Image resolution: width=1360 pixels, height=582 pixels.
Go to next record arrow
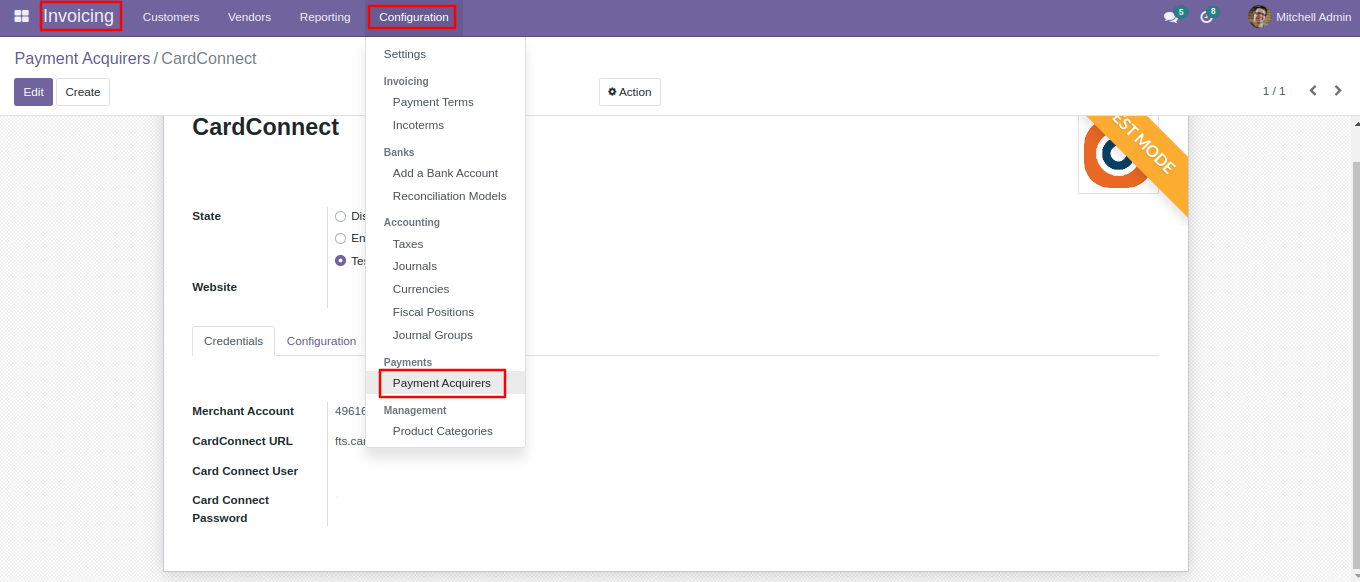pos(1338,91)
